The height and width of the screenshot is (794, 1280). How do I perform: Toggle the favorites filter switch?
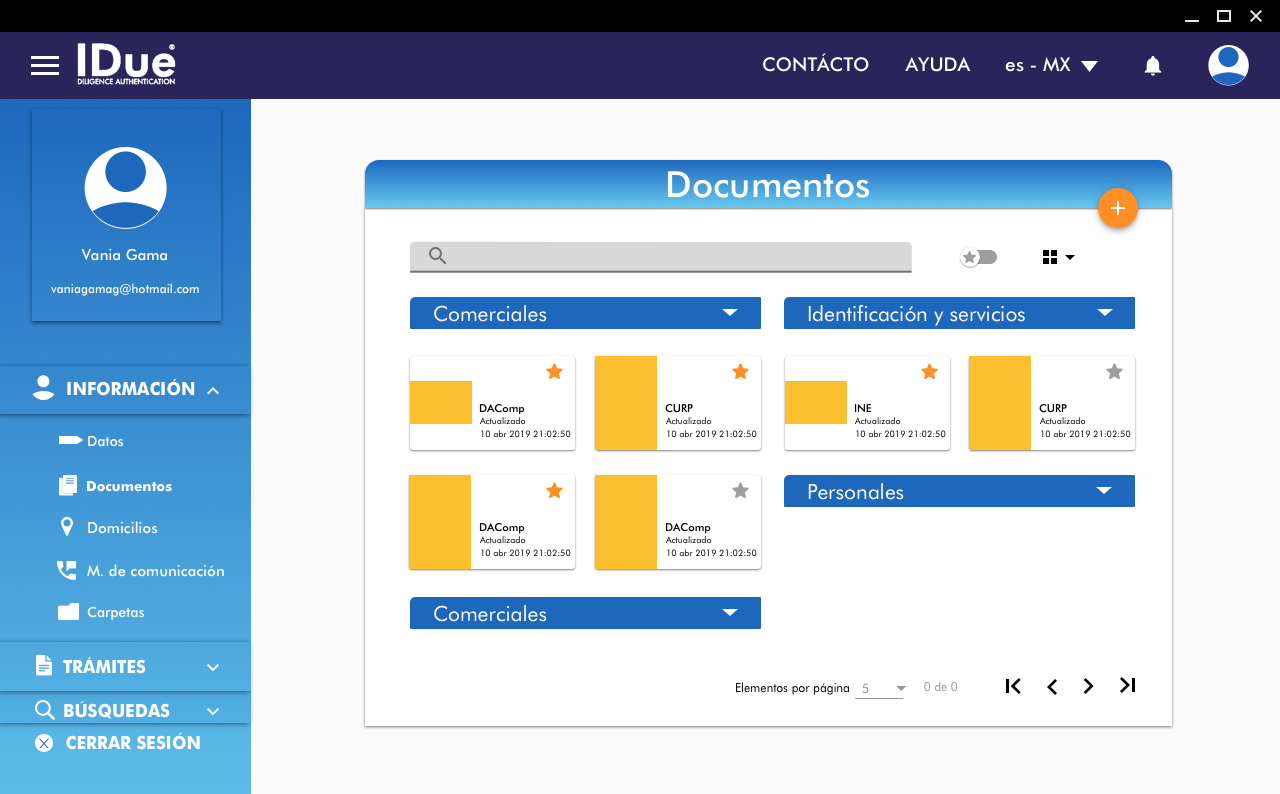[x=978, y=257]
